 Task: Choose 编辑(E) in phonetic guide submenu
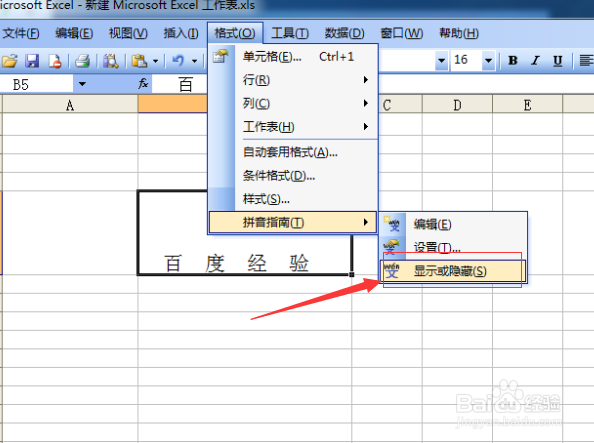[x=454, y=224]
